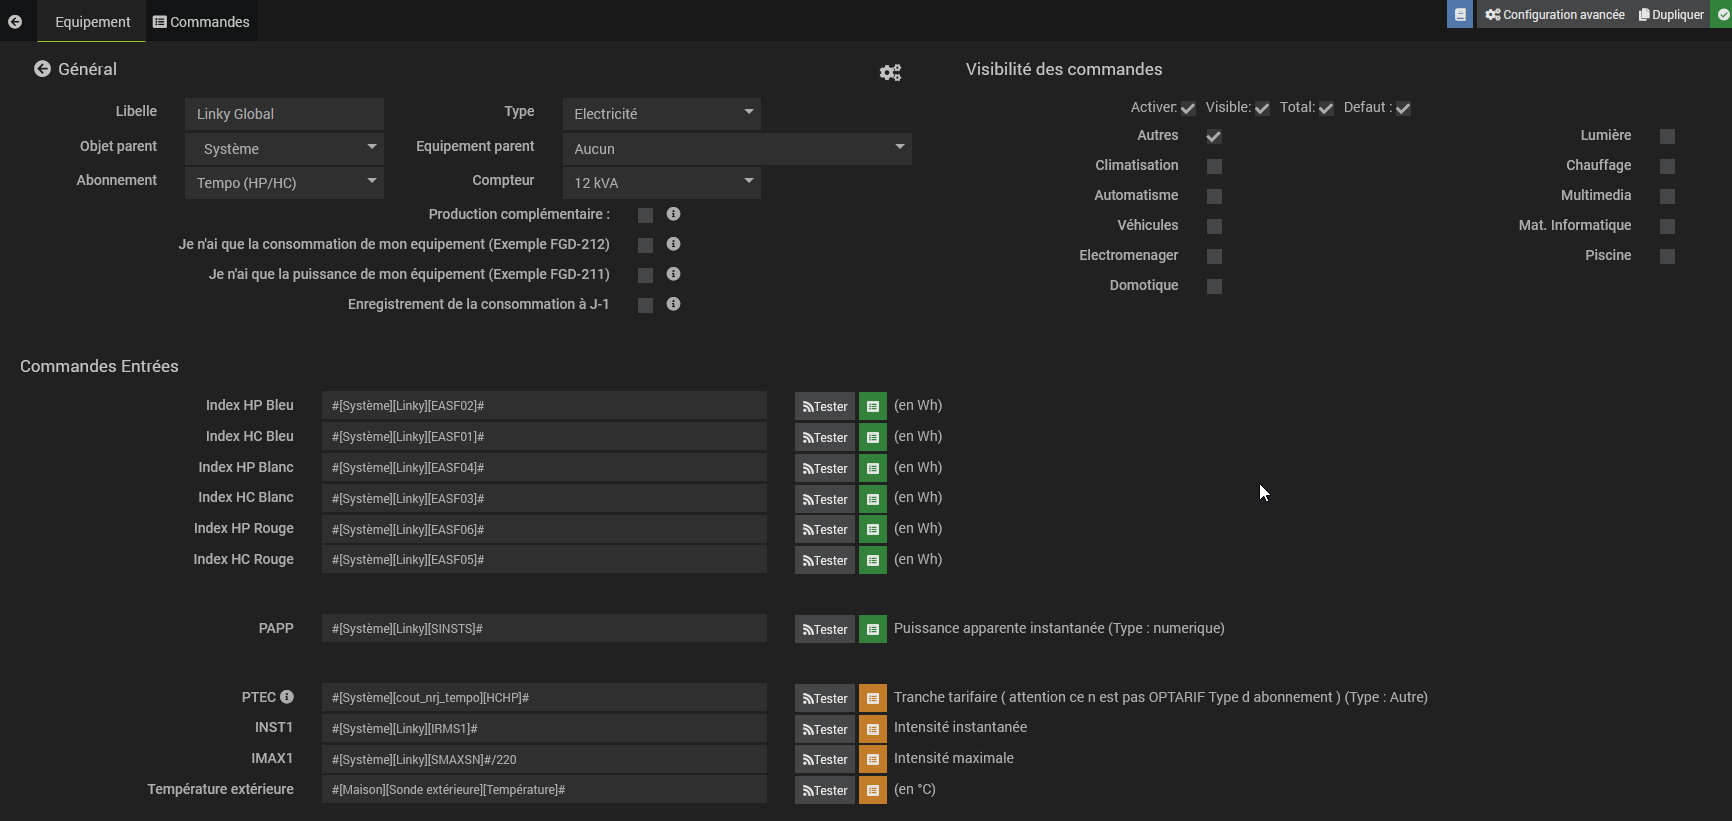Open command picker for Index HC Rouge

(x=873, y=560)
